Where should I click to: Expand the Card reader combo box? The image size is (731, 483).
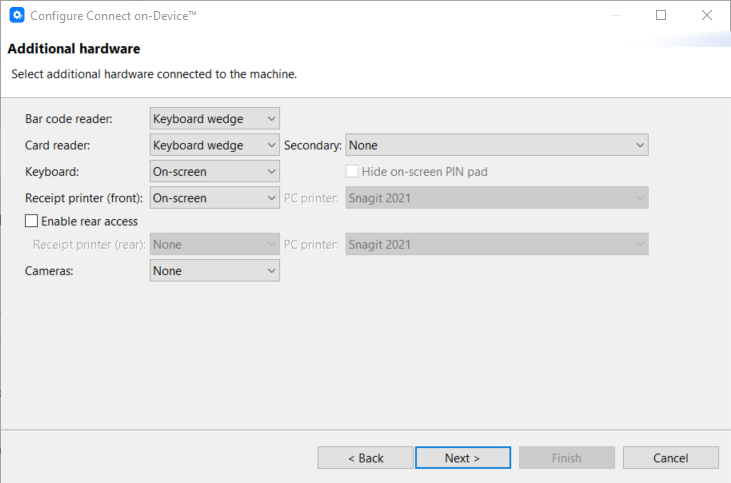point(214,145)
